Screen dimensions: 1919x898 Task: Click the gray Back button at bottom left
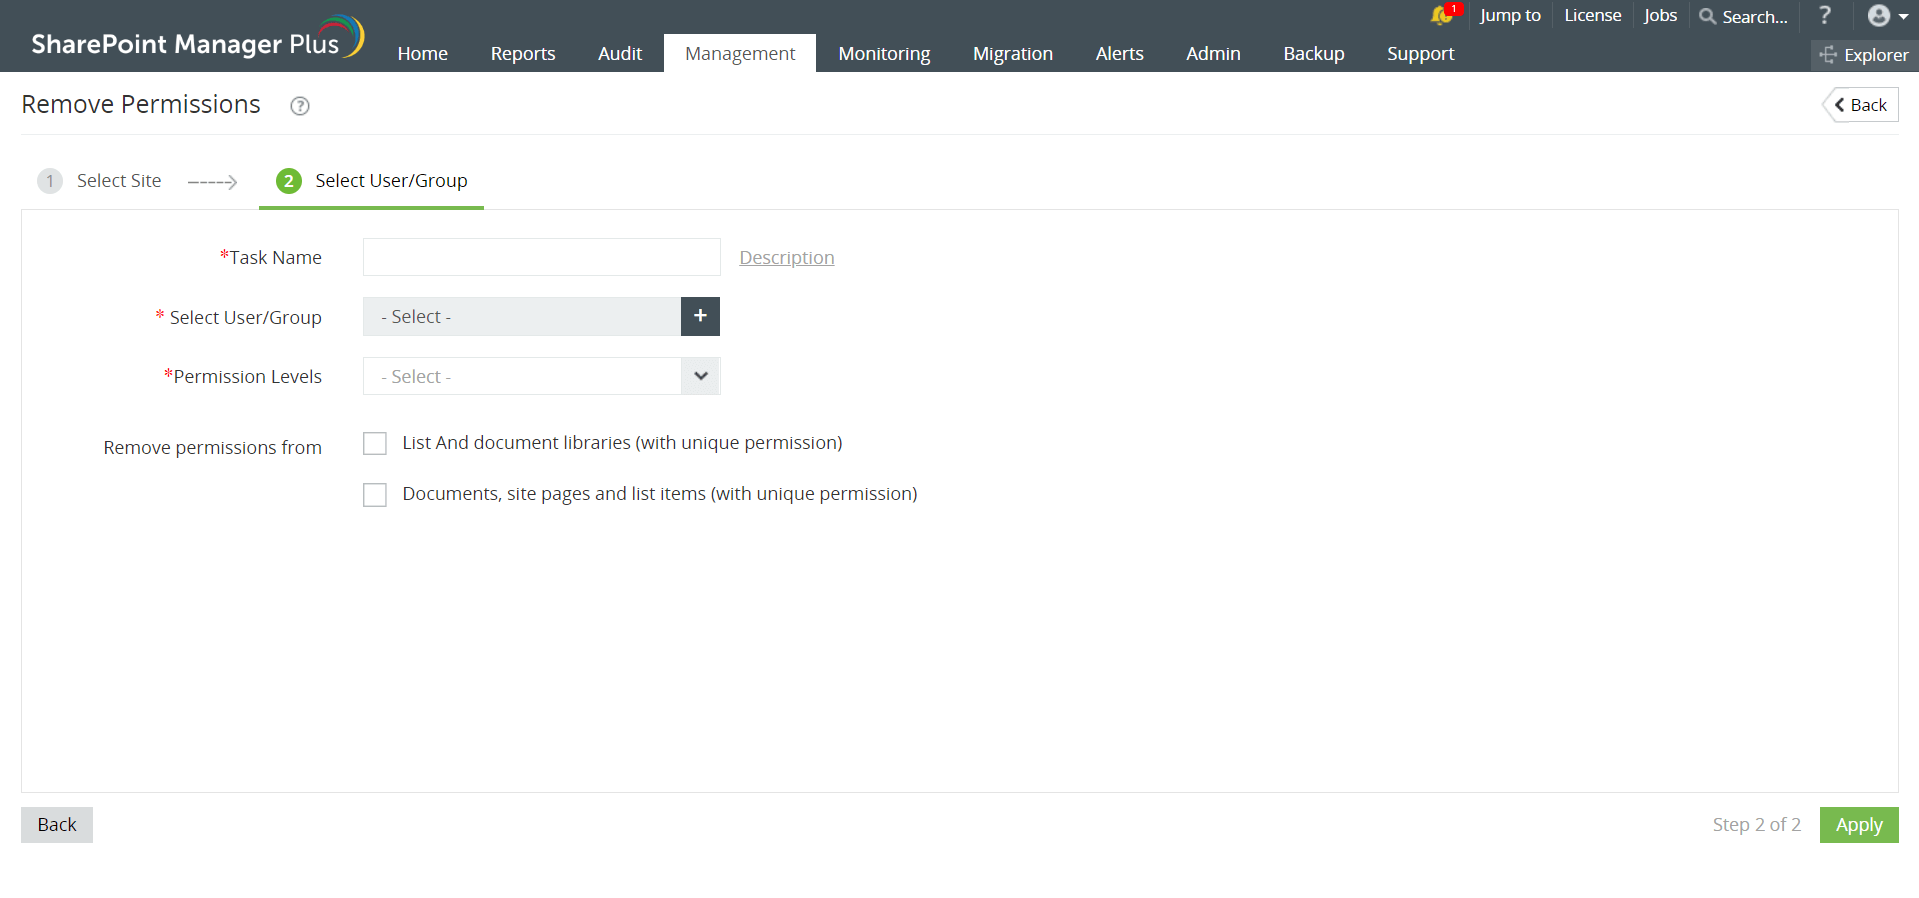(x=57, y=825)
